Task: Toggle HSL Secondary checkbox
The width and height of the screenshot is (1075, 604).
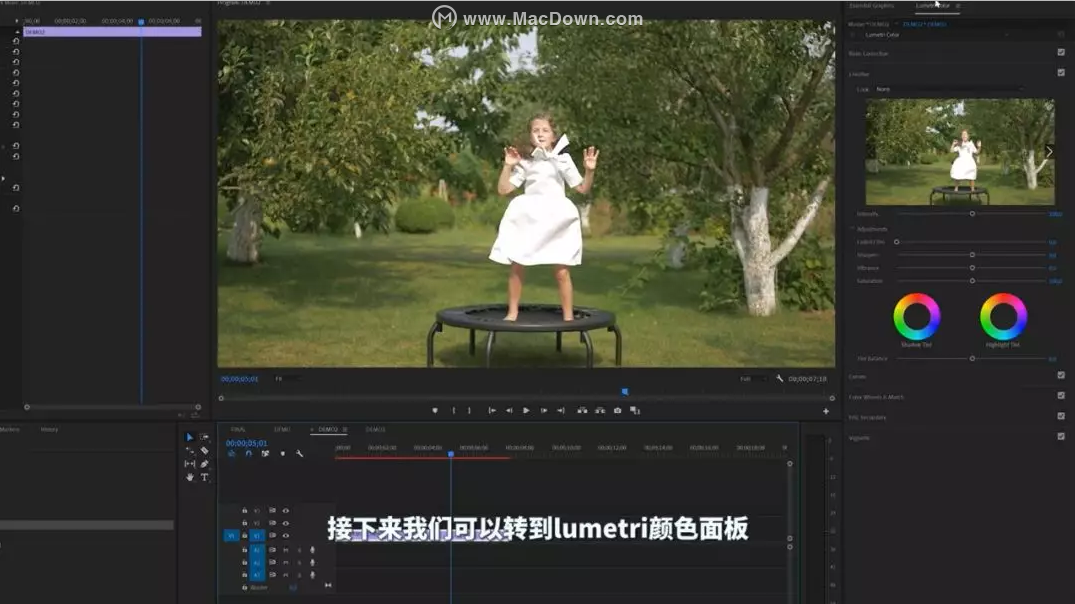Action: coord(1061,416)
